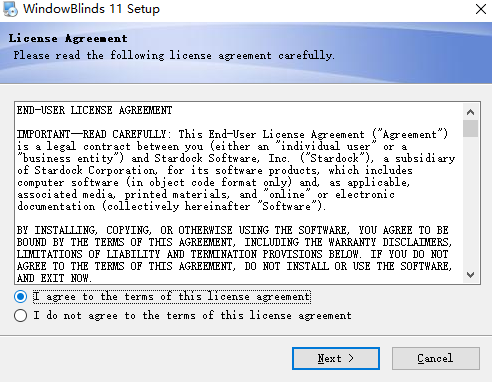Click the WindowBlinds setup icon in title bar
492x382 pixels.
[x=10, y=9]
